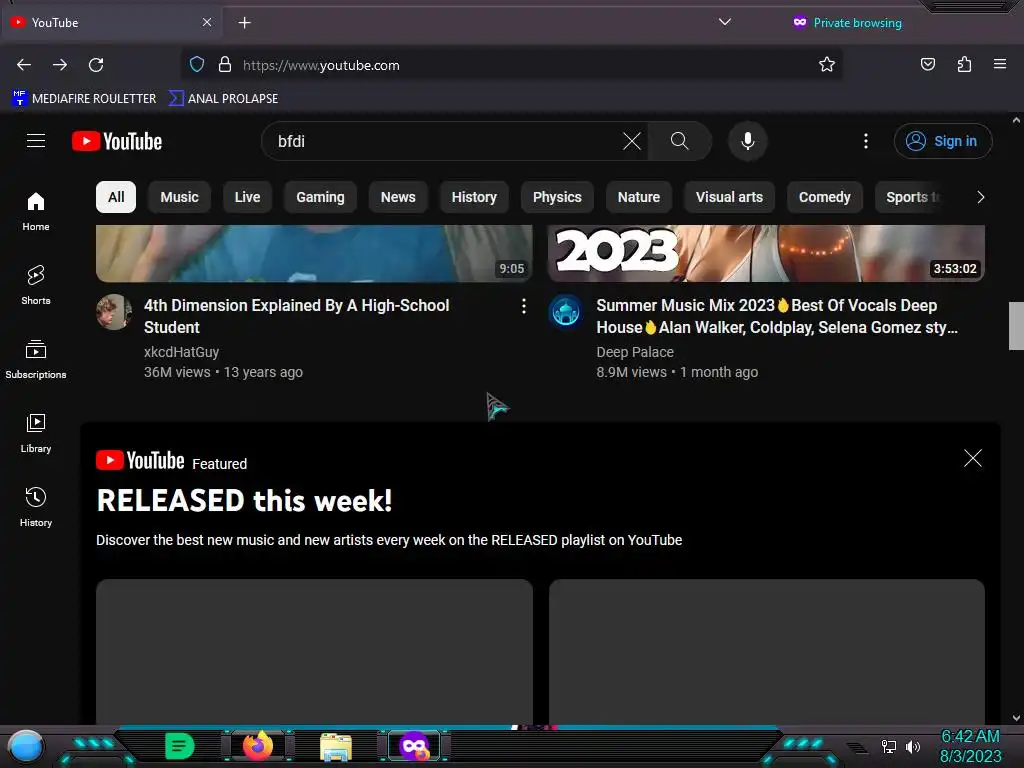Open the volume speaker tray icon
Screen dimensions: 1024x768
(x=912, y=746)
